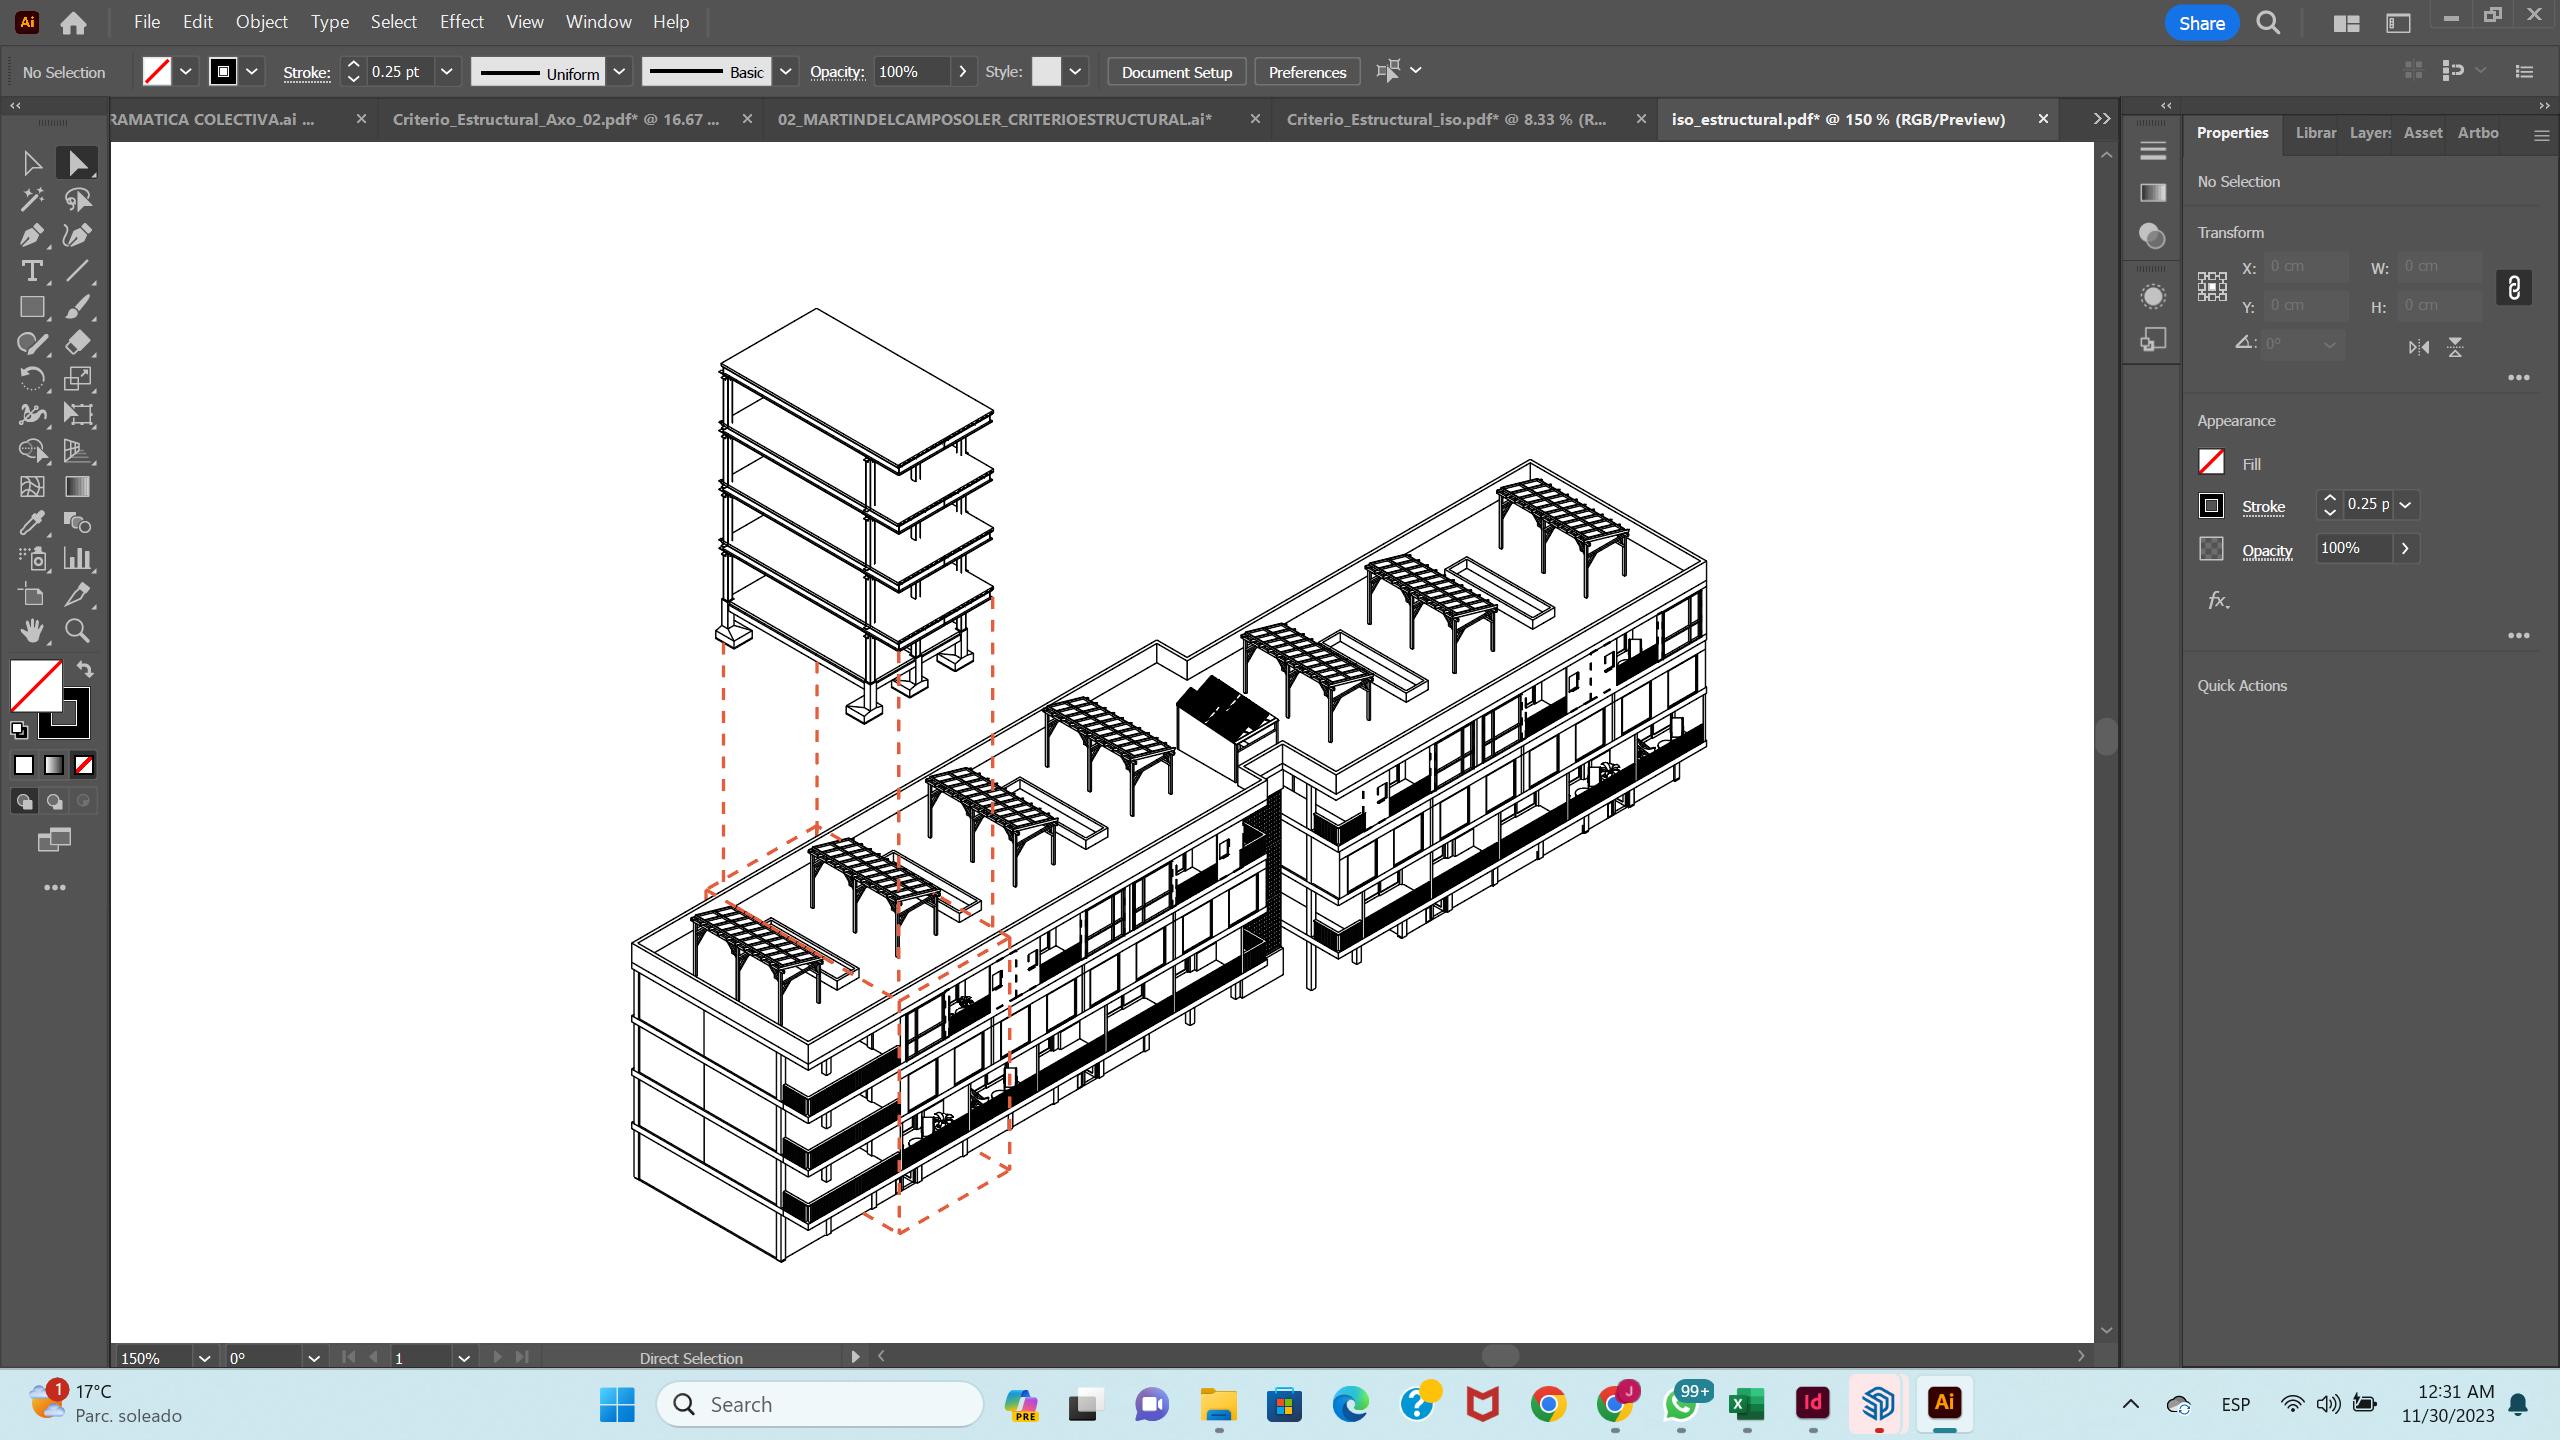This screenshot has height=1440, width=2560.
Task: Click the Fill swatch in Appearance panel
Action: [2211, 462]
